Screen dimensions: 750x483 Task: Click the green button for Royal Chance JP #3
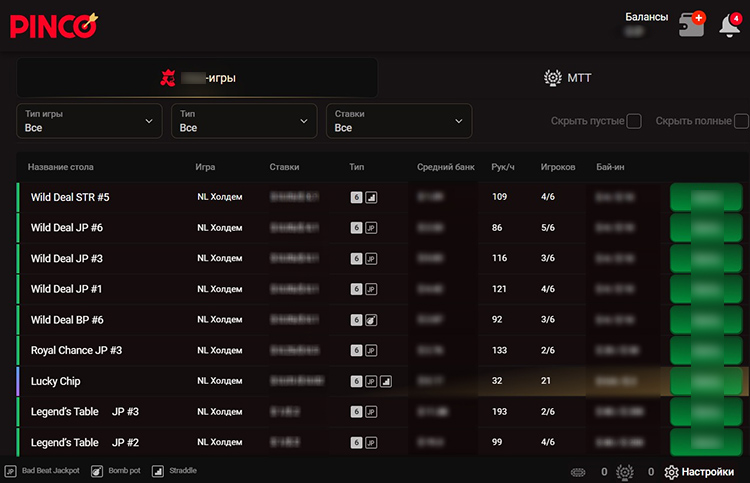pyautogui.click(x=709, y=351)
